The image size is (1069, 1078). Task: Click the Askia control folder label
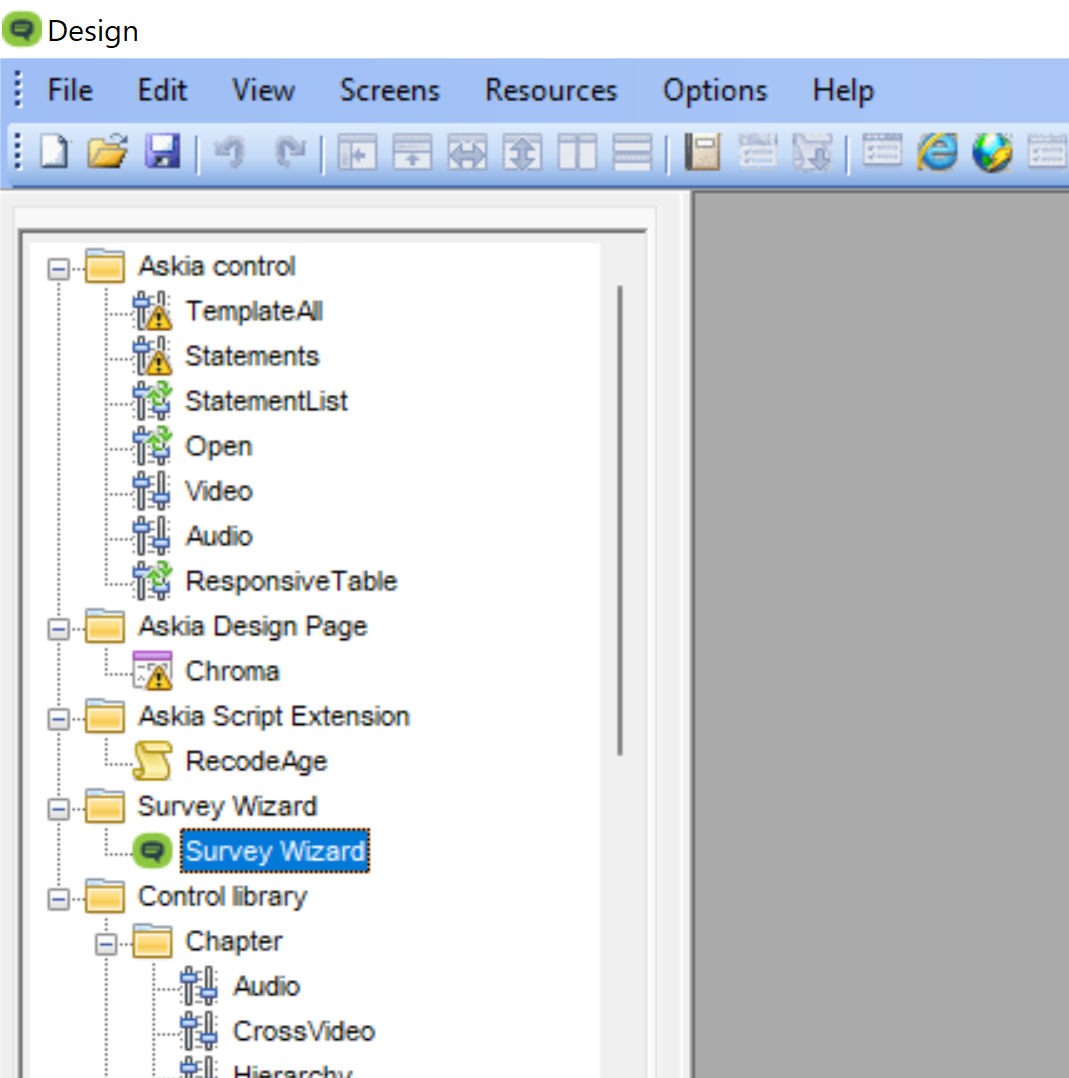[x=217, y=266]
